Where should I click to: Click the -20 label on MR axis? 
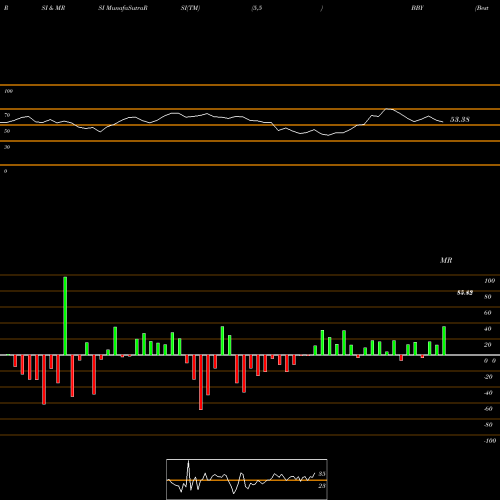(488, 377)
